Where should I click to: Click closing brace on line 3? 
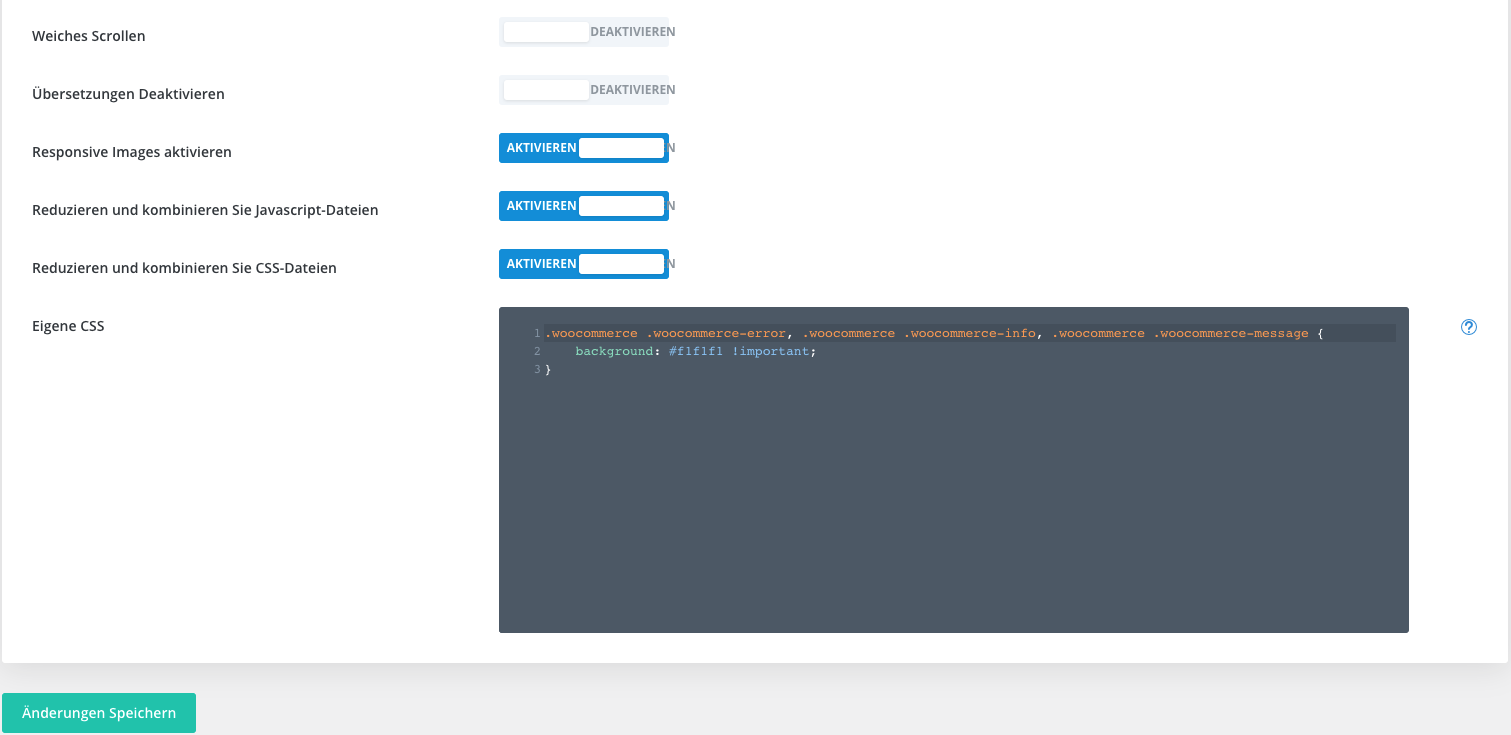pos(548,370)
